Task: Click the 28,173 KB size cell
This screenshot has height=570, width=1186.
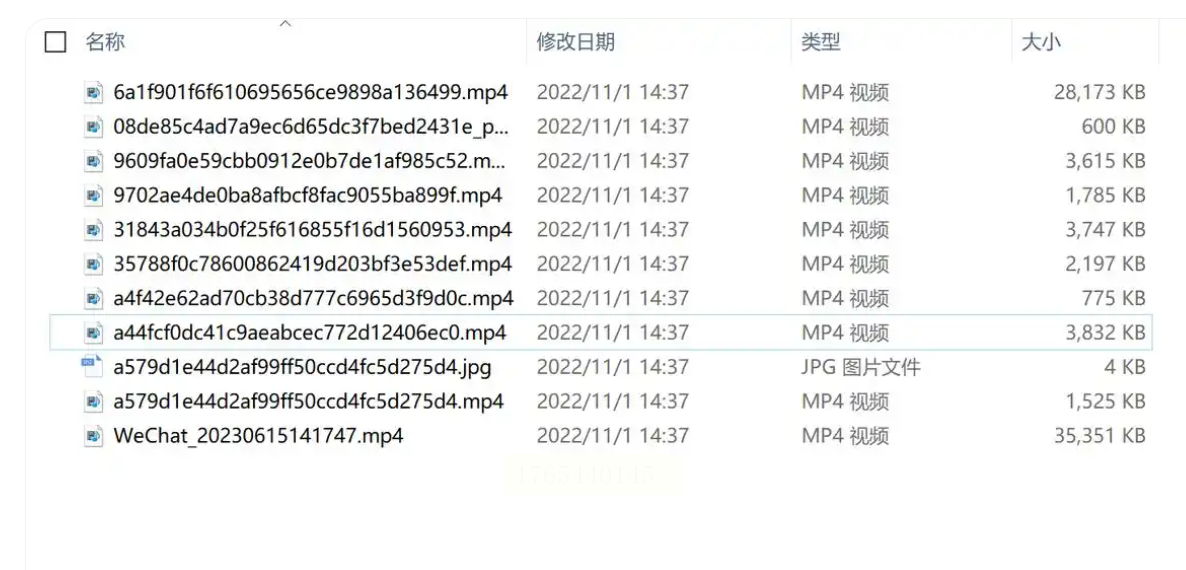Action: click(1100, 93)
